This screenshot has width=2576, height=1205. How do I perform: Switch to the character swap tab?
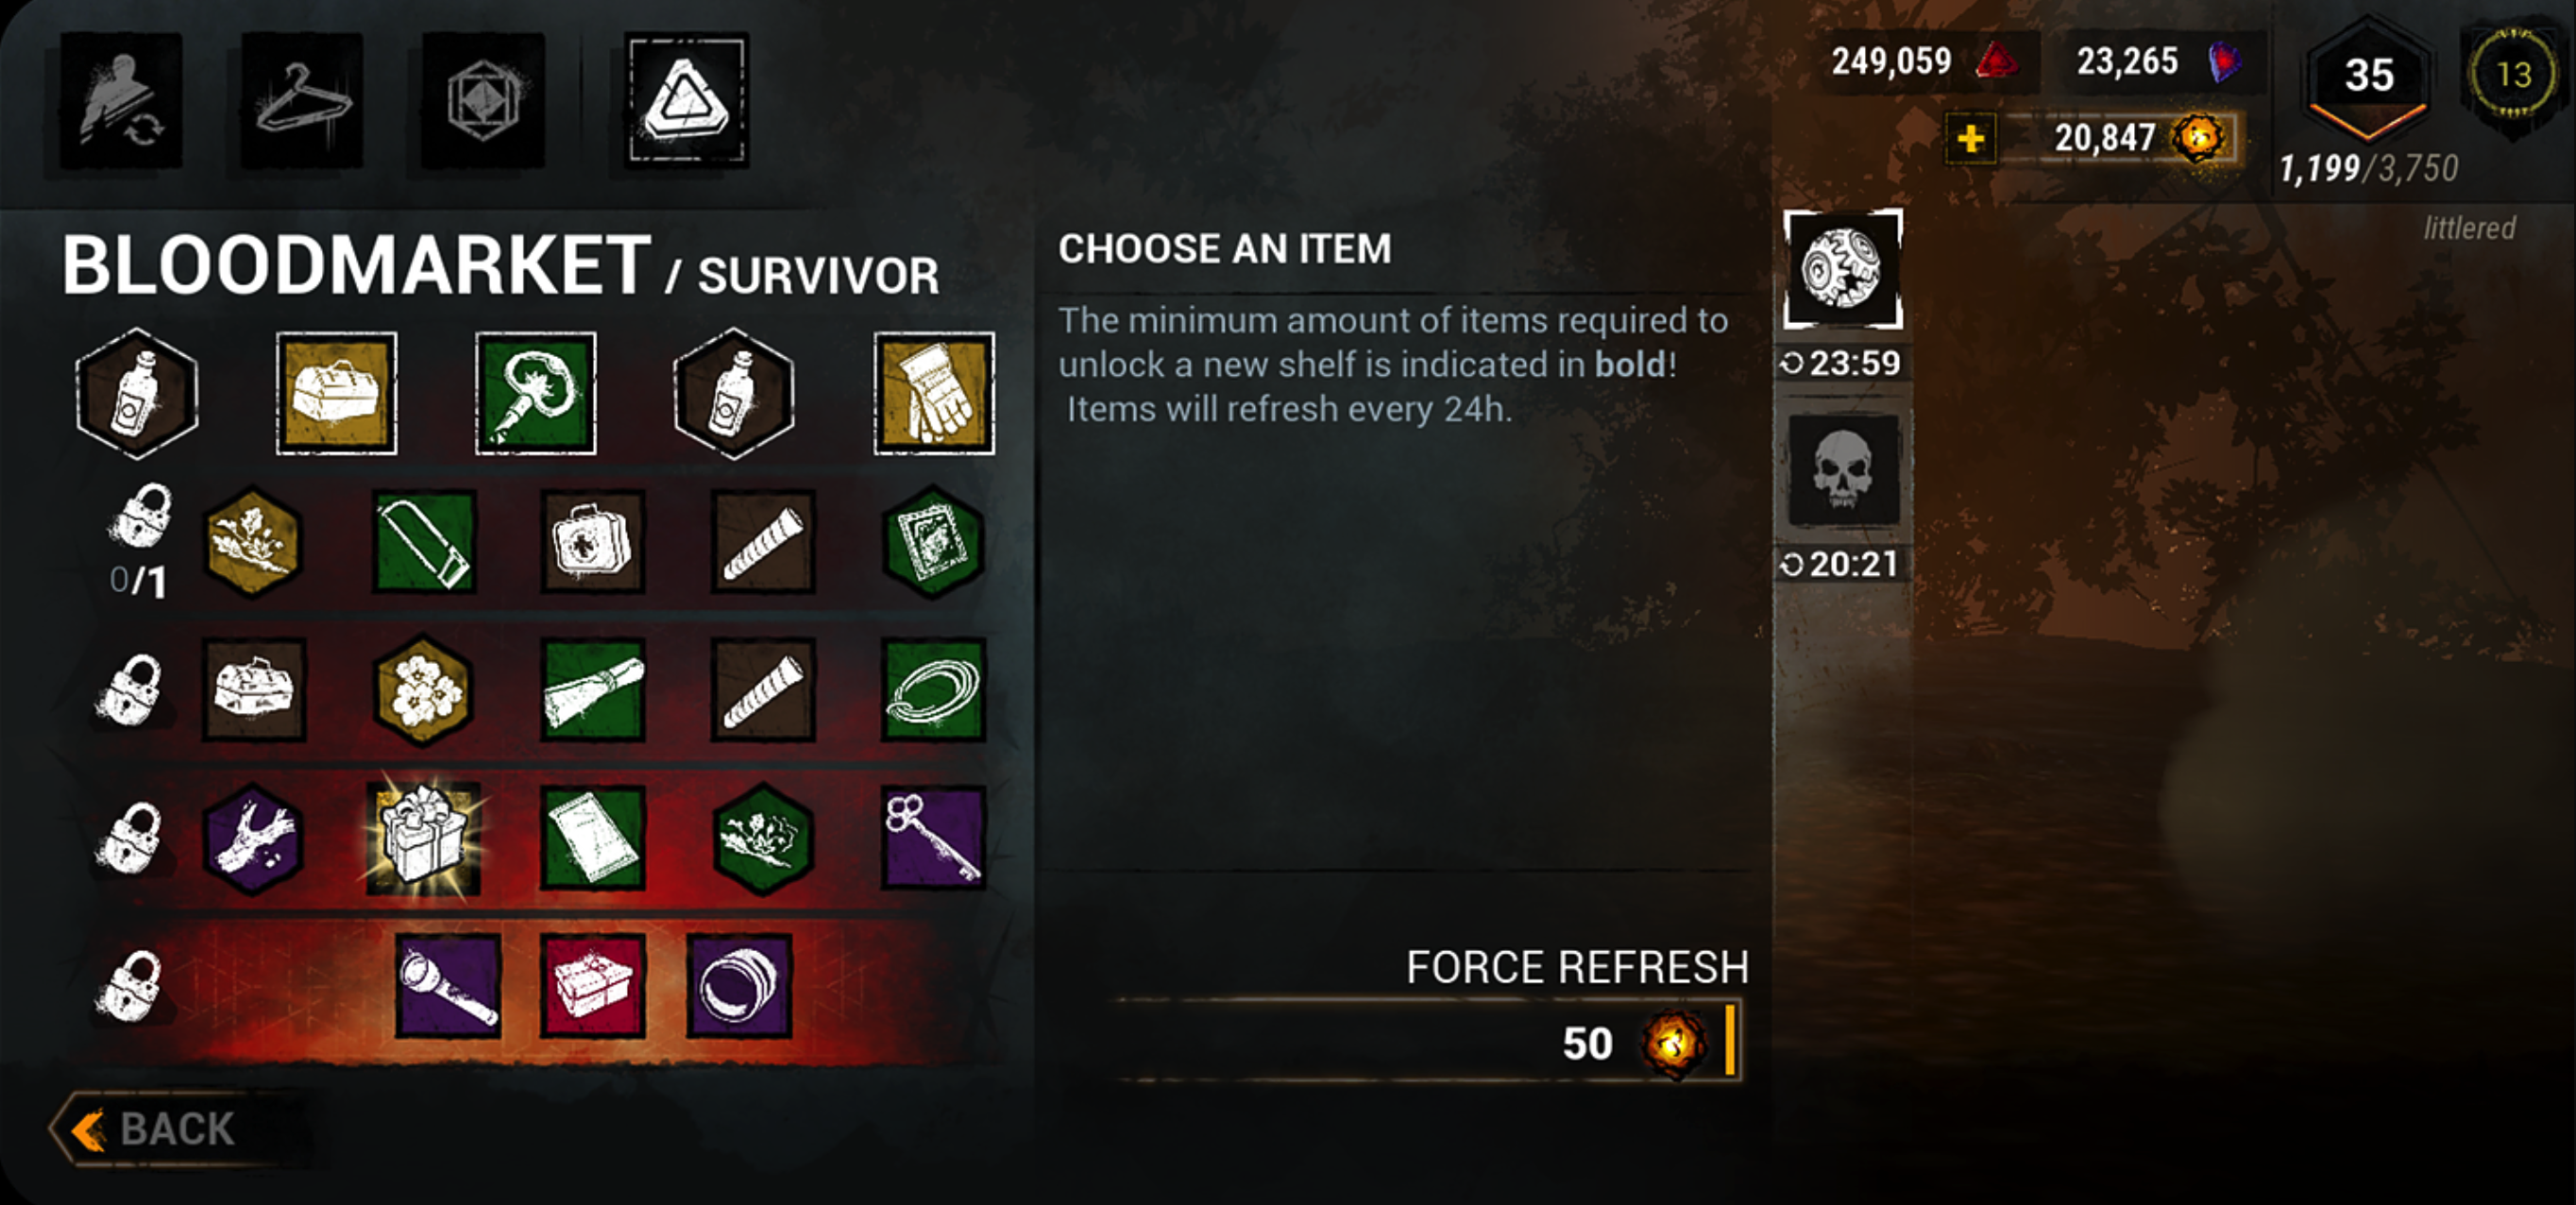(121, 99)
